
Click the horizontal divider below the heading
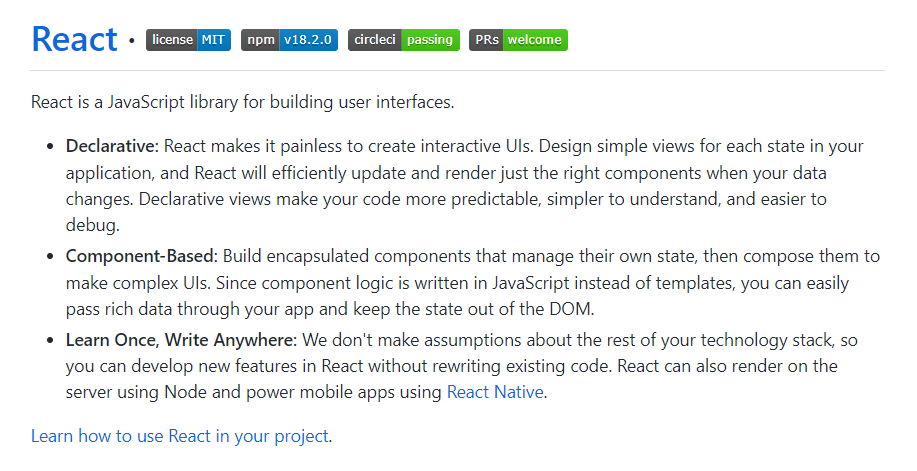tap(458, 71)
